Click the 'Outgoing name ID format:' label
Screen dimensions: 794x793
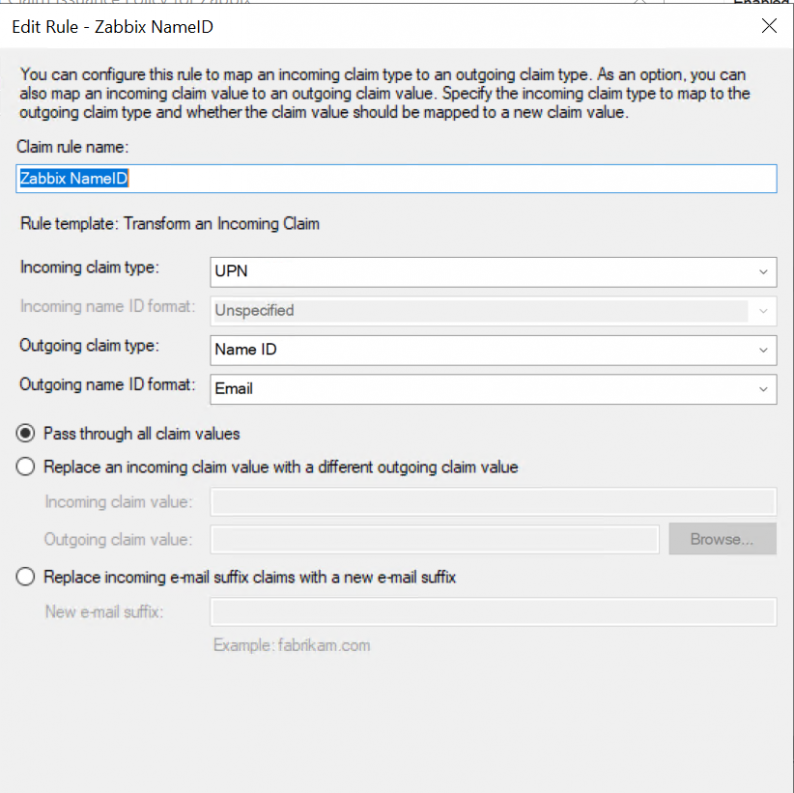click(107, 384)
